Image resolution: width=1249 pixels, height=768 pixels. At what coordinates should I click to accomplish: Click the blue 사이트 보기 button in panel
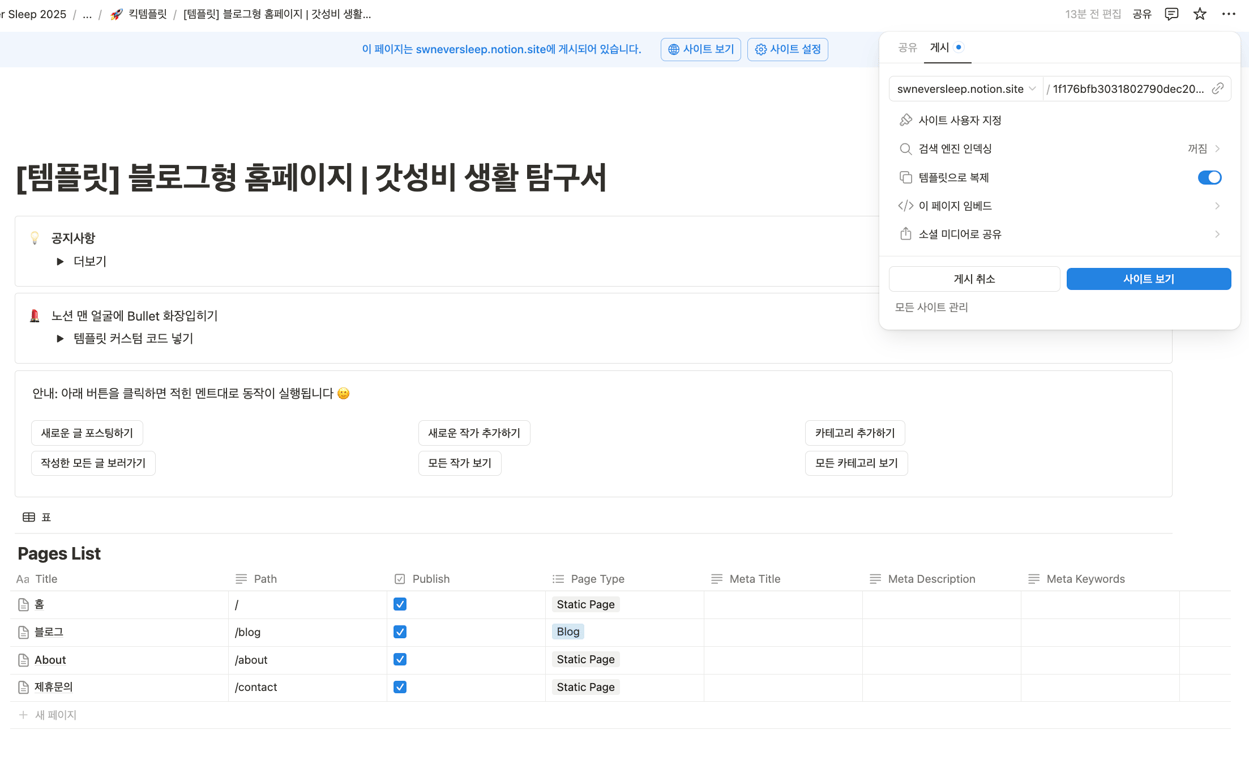click(1148, 279)
